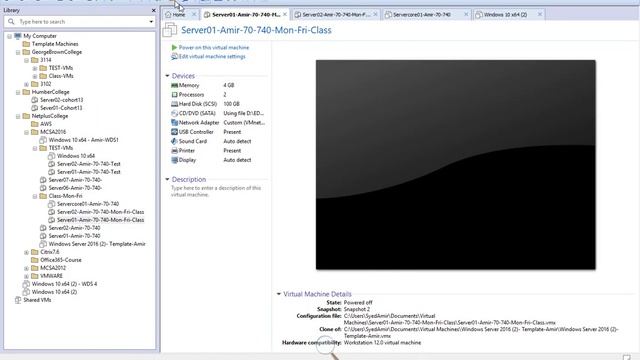
Task: Select Server02-Amir-70-740-Mon-Fri-Class in library tree
Action: click(x=100, y=212)
